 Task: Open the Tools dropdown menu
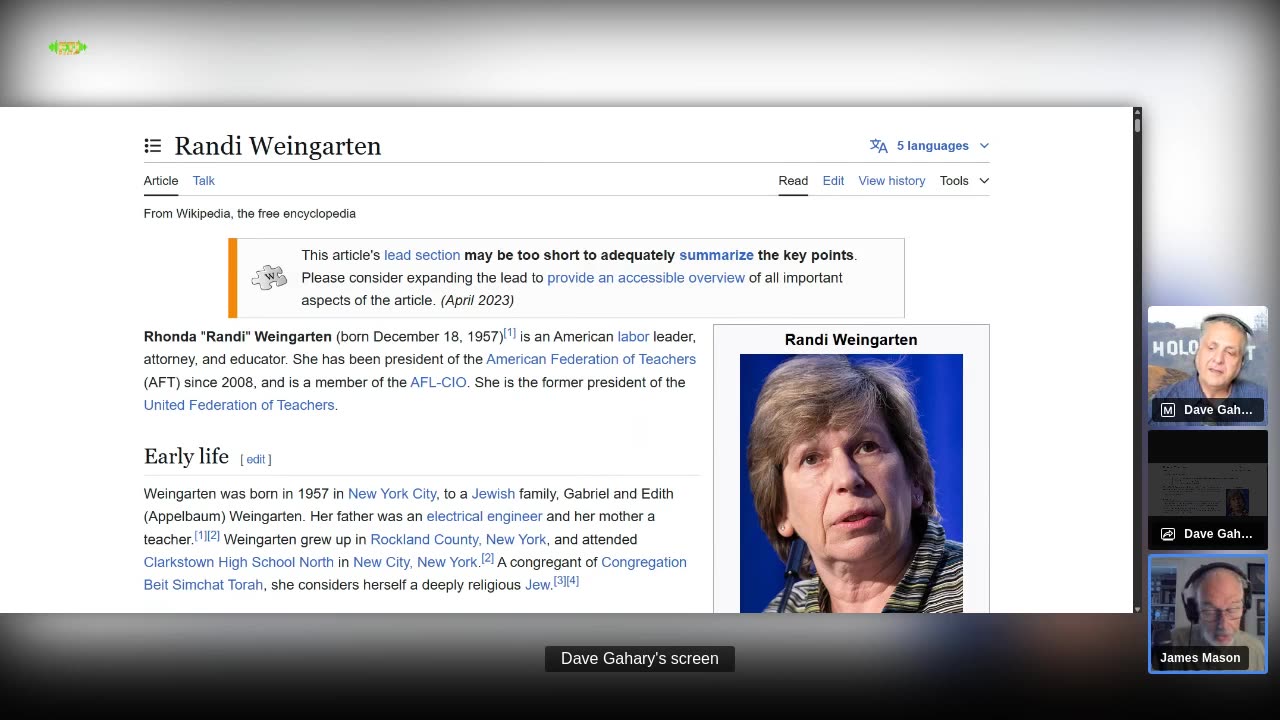tap(964, 181)
